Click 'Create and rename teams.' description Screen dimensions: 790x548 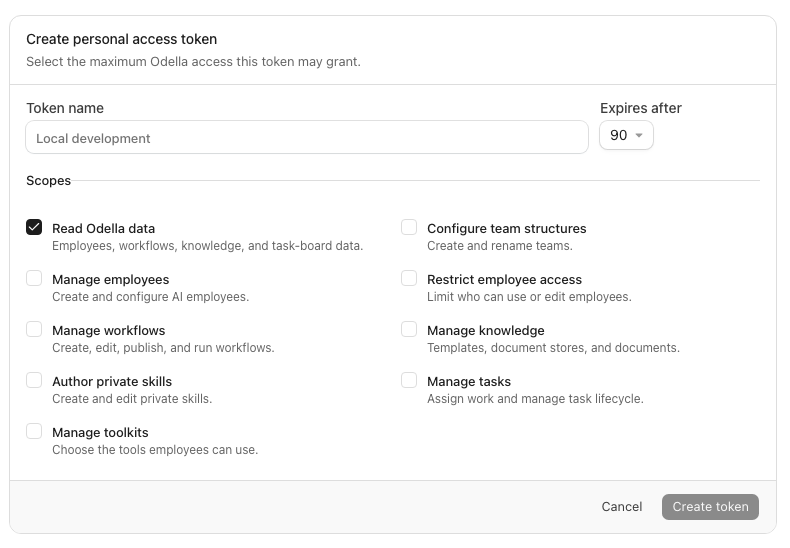tap(500, 246)
